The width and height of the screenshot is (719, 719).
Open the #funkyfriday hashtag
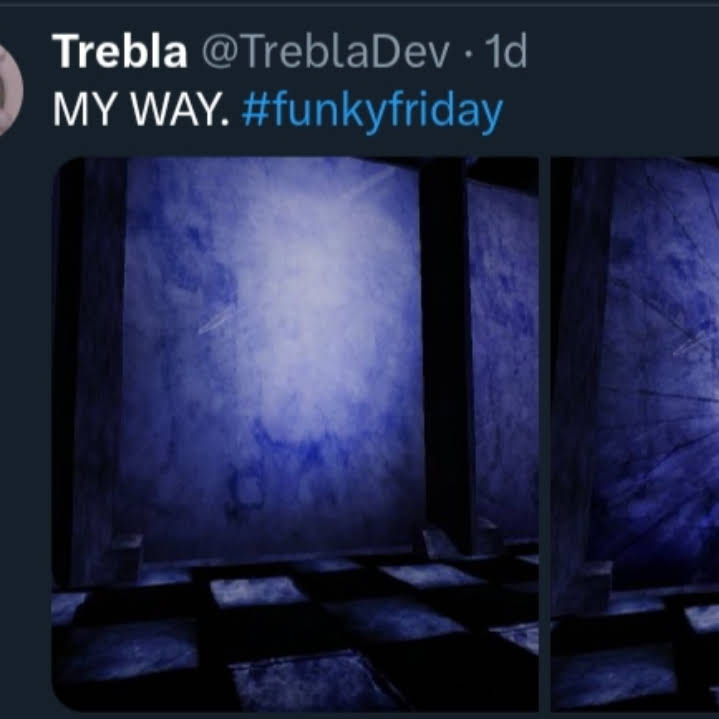click(372, 111)
